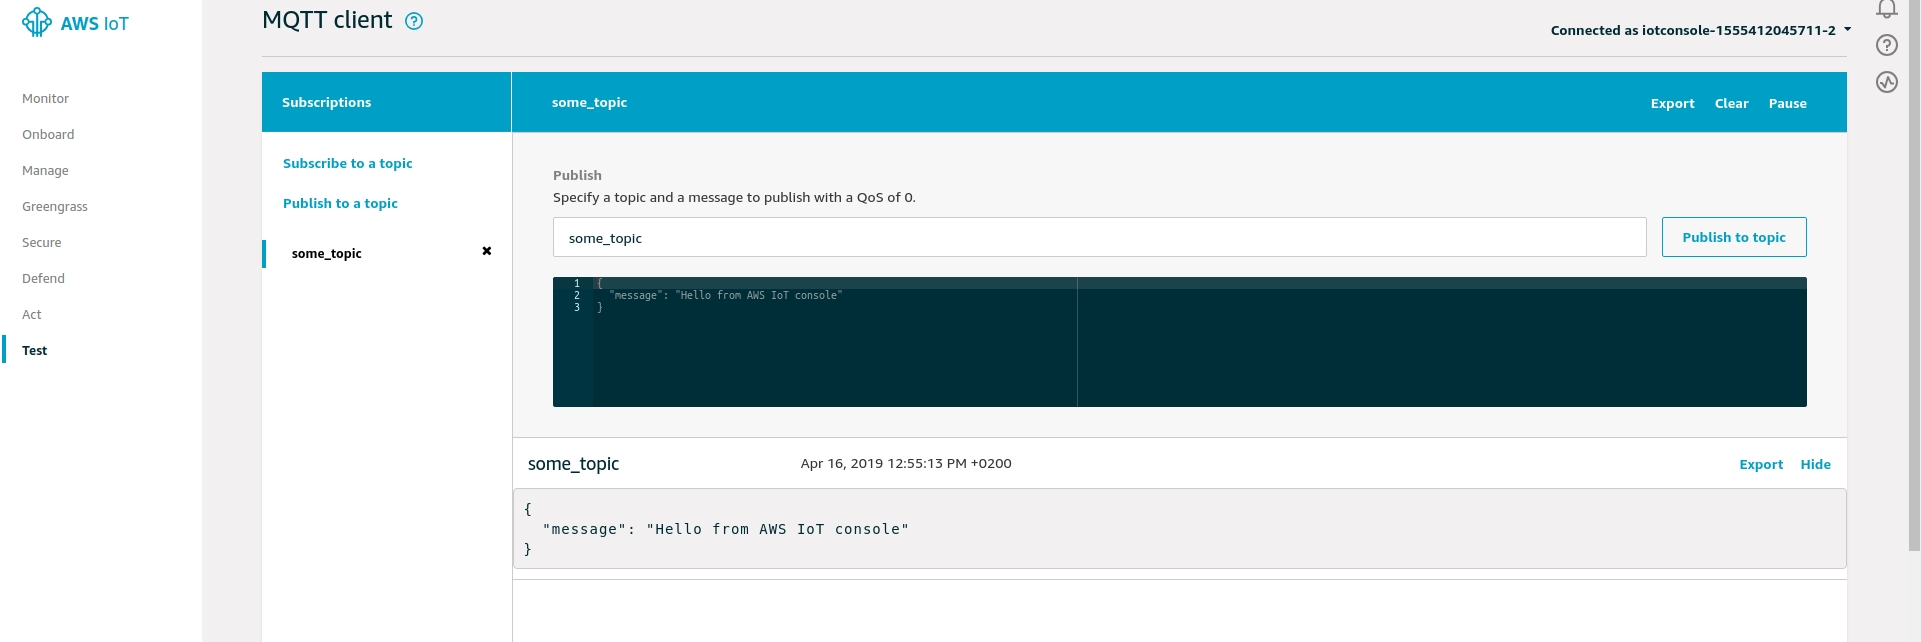The height and width of the screenshot is (642, 1921).
Task: Open the Defend section
Action: pos(44,279)
